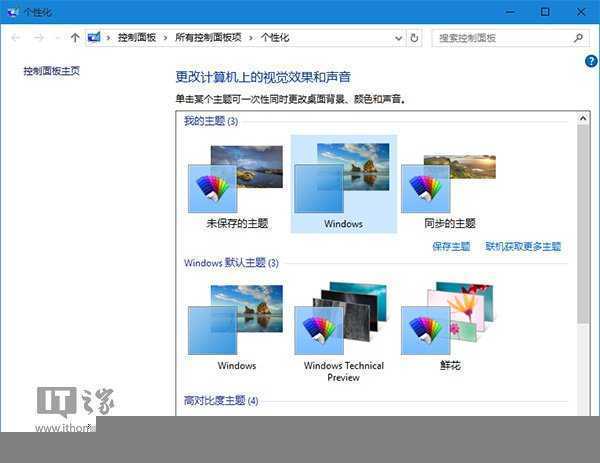Click the Control Panel icon in address bar
Image resolution: width=600 pixels, height=463 pixels.
(x=94, y=37)
